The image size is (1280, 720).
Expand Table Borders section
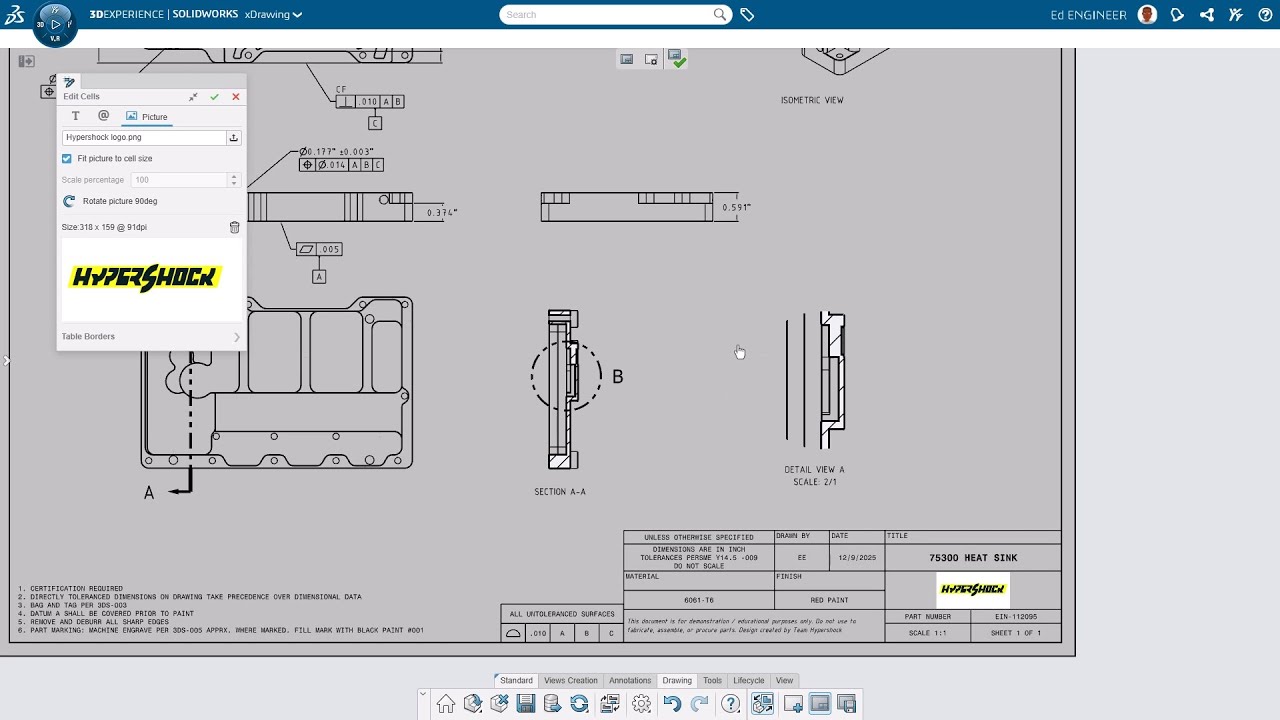[151, 336]
